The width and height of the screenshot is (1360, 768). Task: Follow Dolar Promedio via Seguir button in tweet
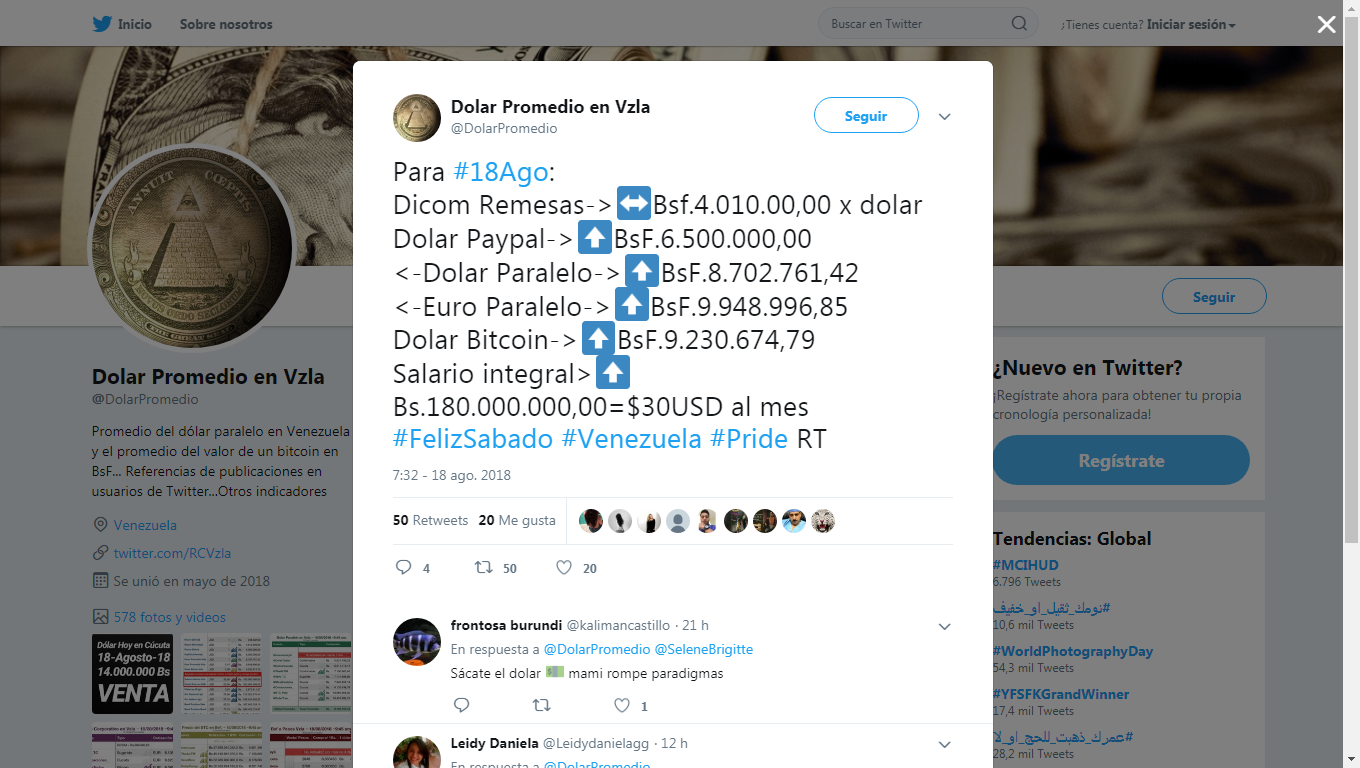click(866, 115)
